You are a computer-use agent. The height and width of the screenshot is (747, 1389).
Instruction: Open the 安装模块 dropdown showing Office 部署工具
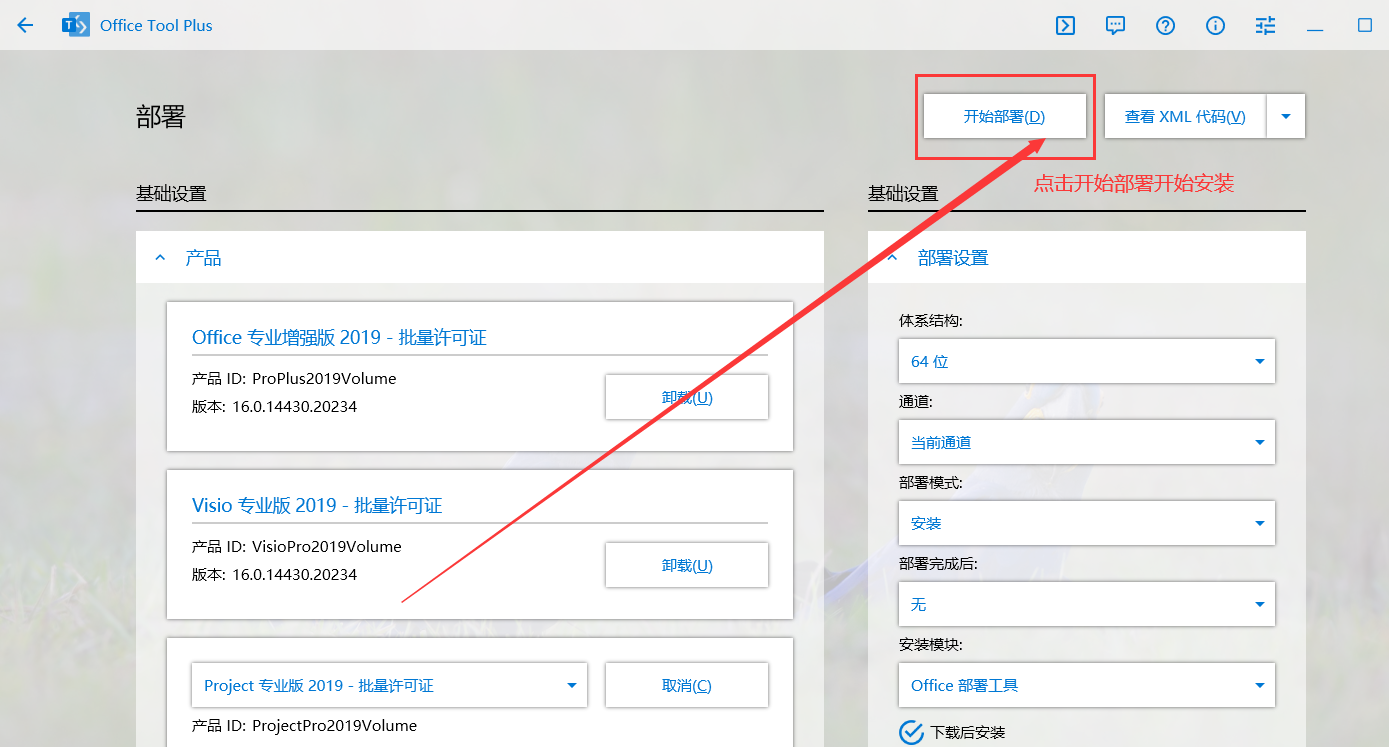[x=1087, y=685]
